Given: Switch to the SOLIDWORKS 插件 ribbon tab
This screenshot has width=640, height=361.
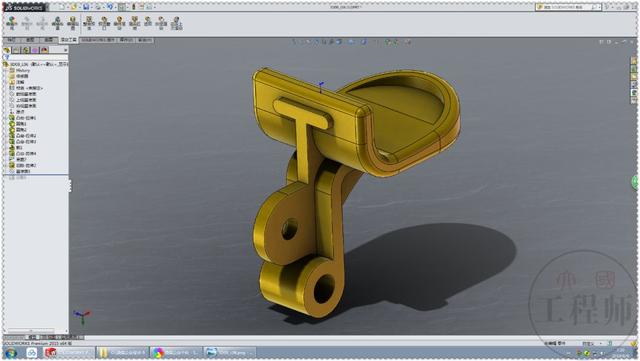Looking at the screenshot, I should (98, 40).
